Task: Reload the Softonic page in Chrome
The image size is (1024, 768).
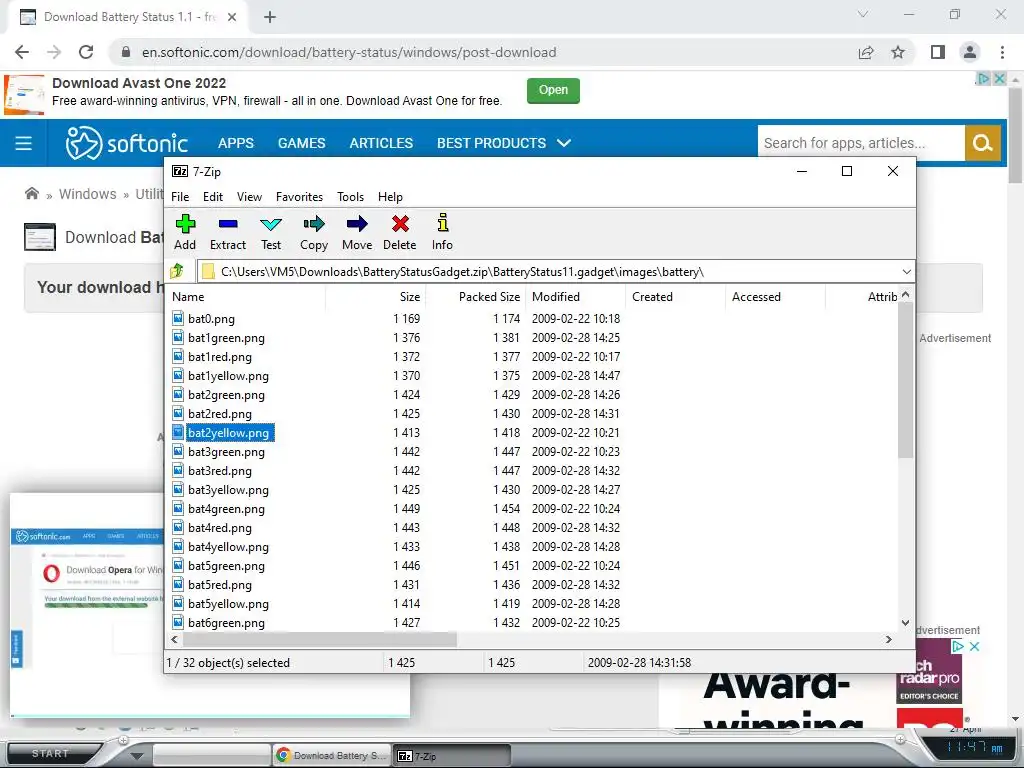Action: coord(86,52)
